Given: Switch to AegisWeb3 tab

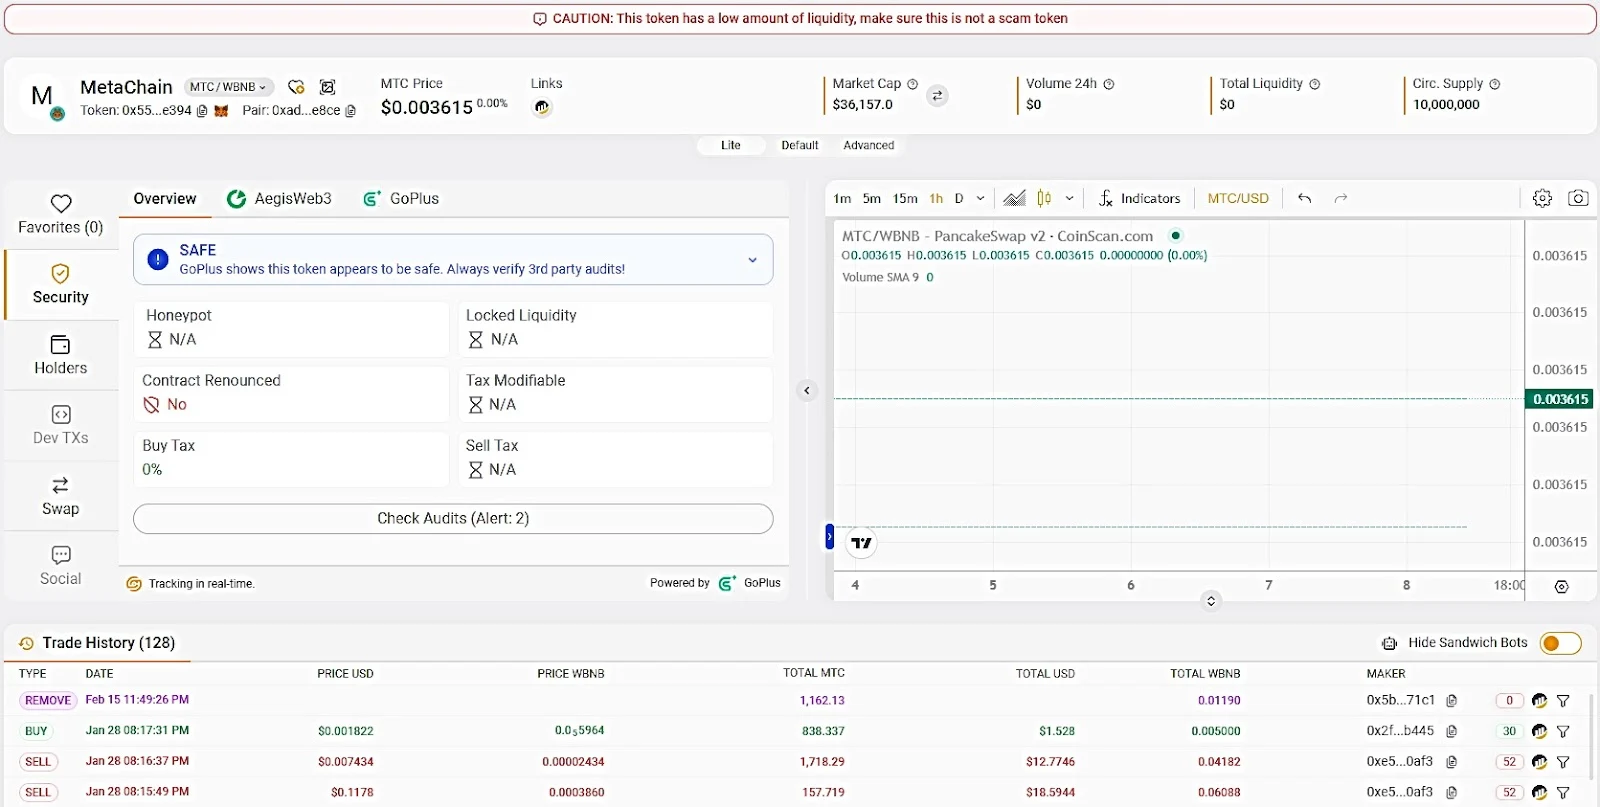Looking at the screenshot, I should (x=279, y=199).
